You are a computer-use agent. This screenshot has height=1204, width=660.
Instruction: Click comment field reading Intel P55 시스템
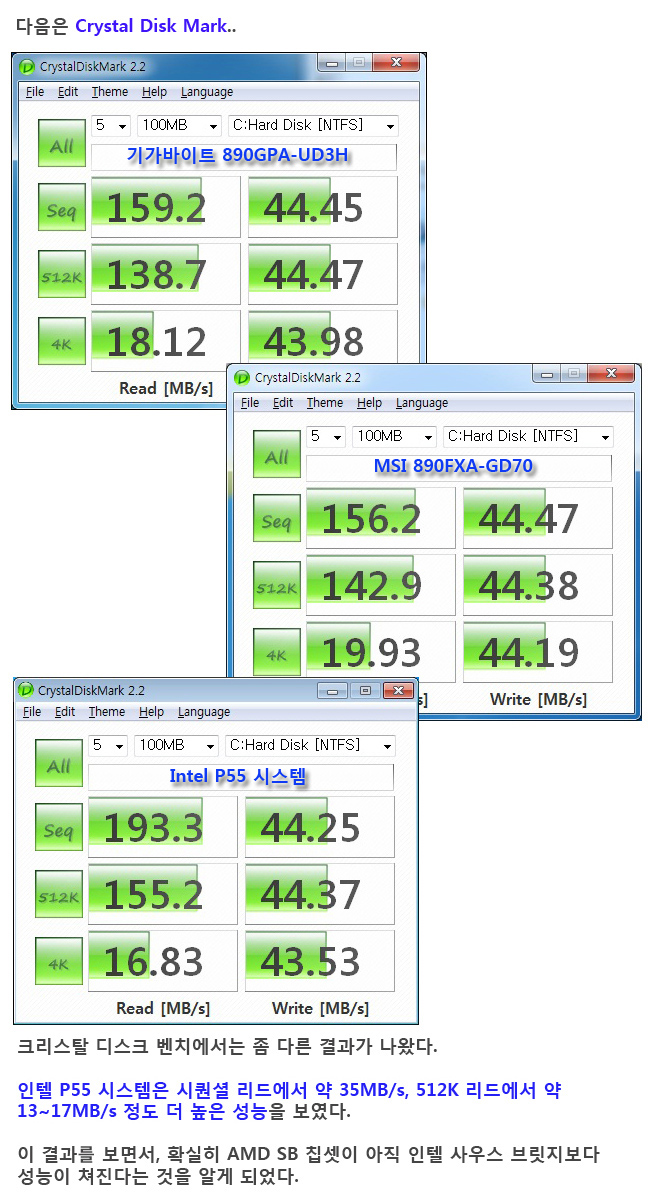pos(241,777)
